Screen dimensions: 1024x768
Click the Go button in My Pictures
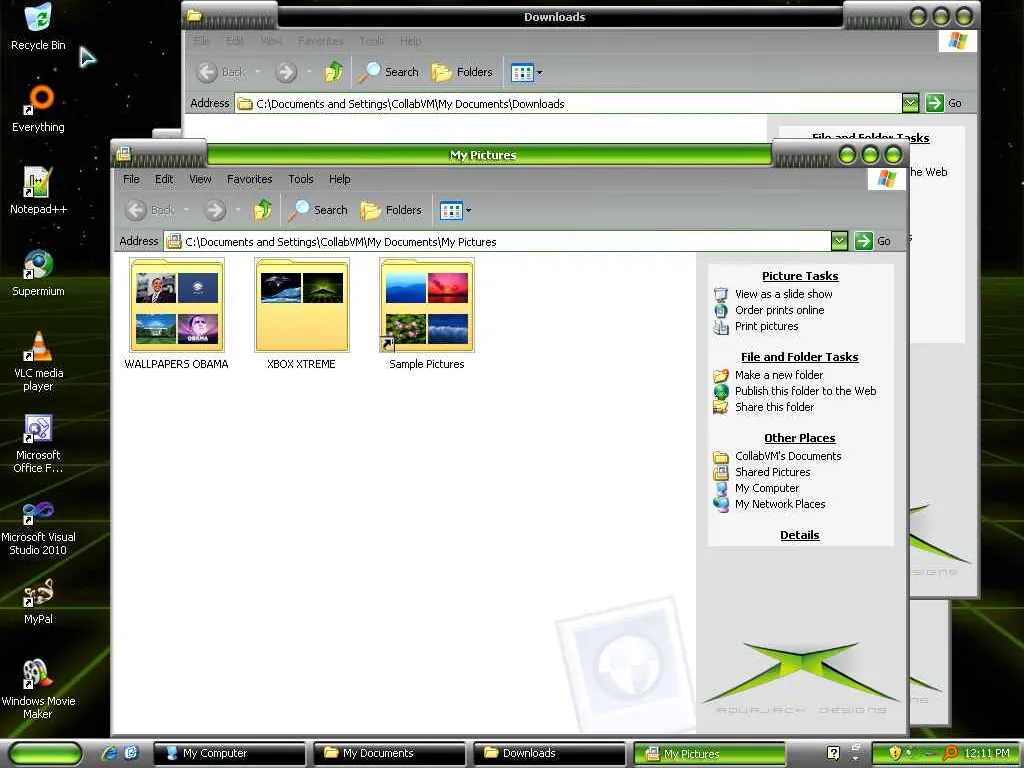click(873, 241)
